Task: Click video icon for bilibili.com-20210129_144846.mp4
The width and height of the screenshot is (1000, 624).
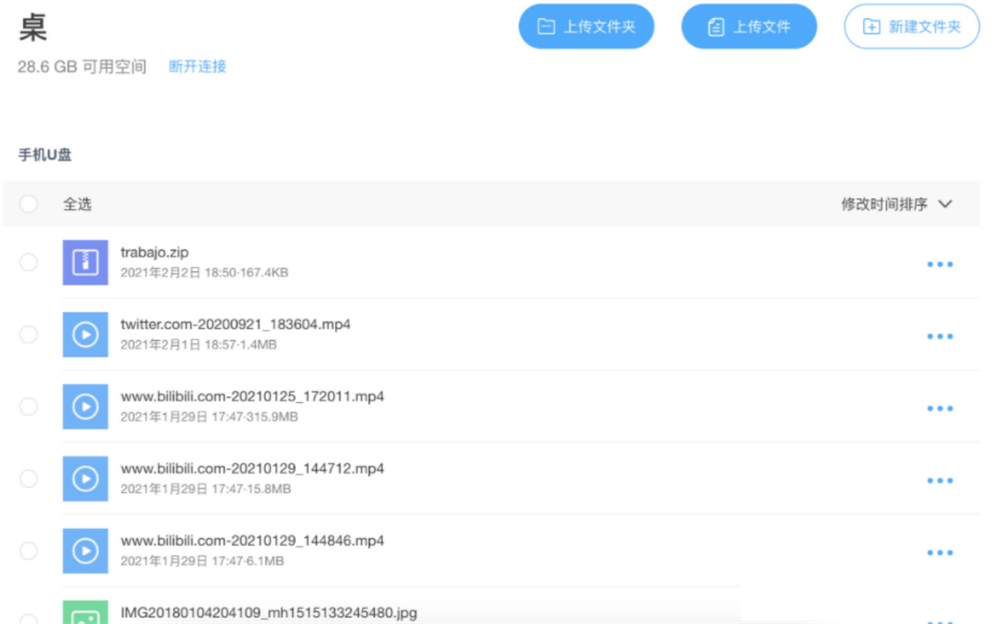Action: [x=85, y=550]
